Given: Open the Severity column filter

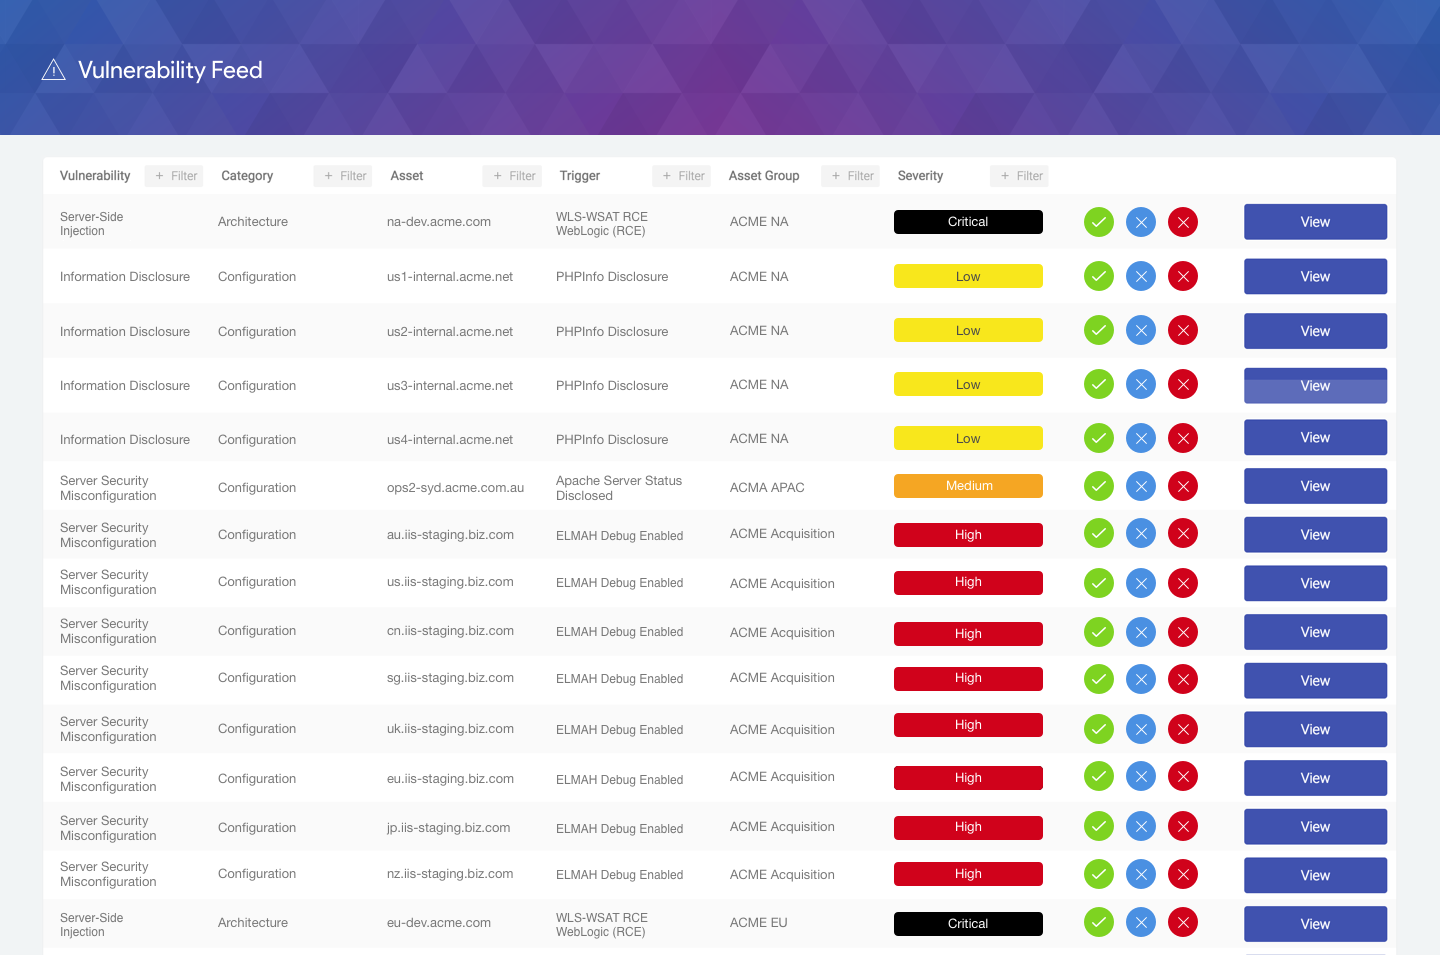Looking at the screenshot, I should tap(1019, 176).
